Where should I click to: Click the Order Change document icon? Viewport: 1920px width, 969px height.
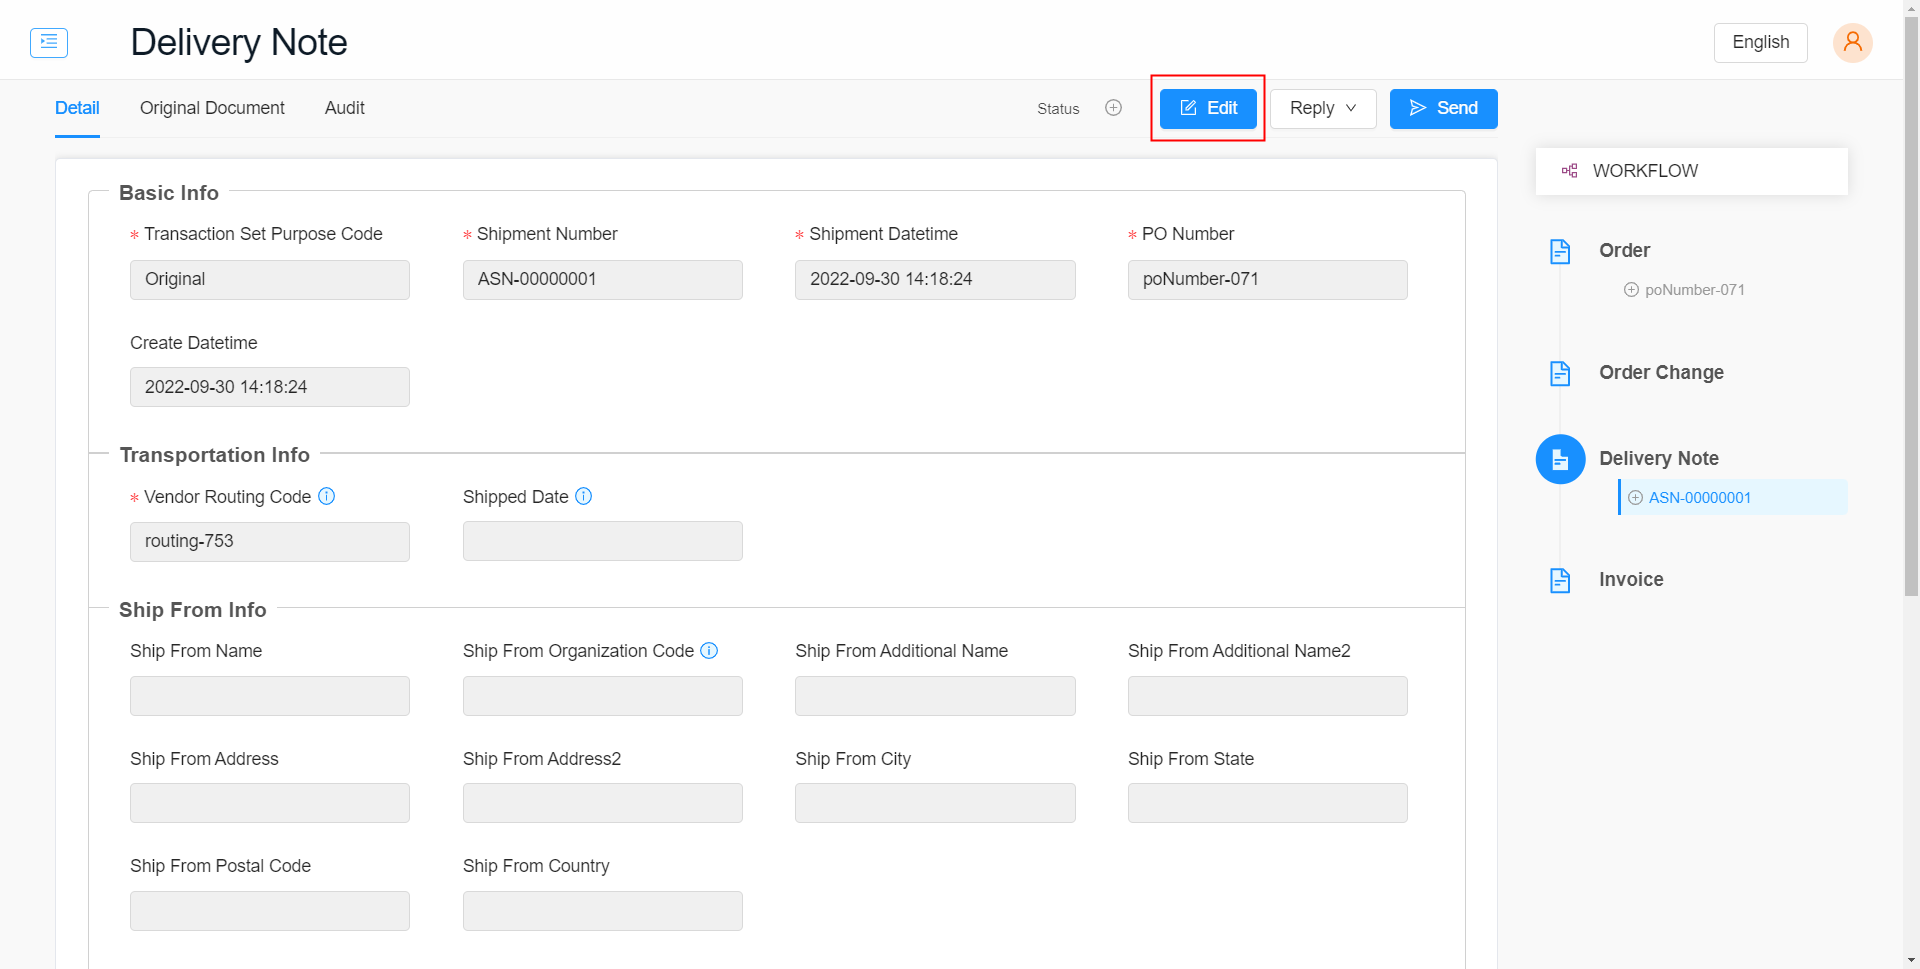(x=1560, y=373)
